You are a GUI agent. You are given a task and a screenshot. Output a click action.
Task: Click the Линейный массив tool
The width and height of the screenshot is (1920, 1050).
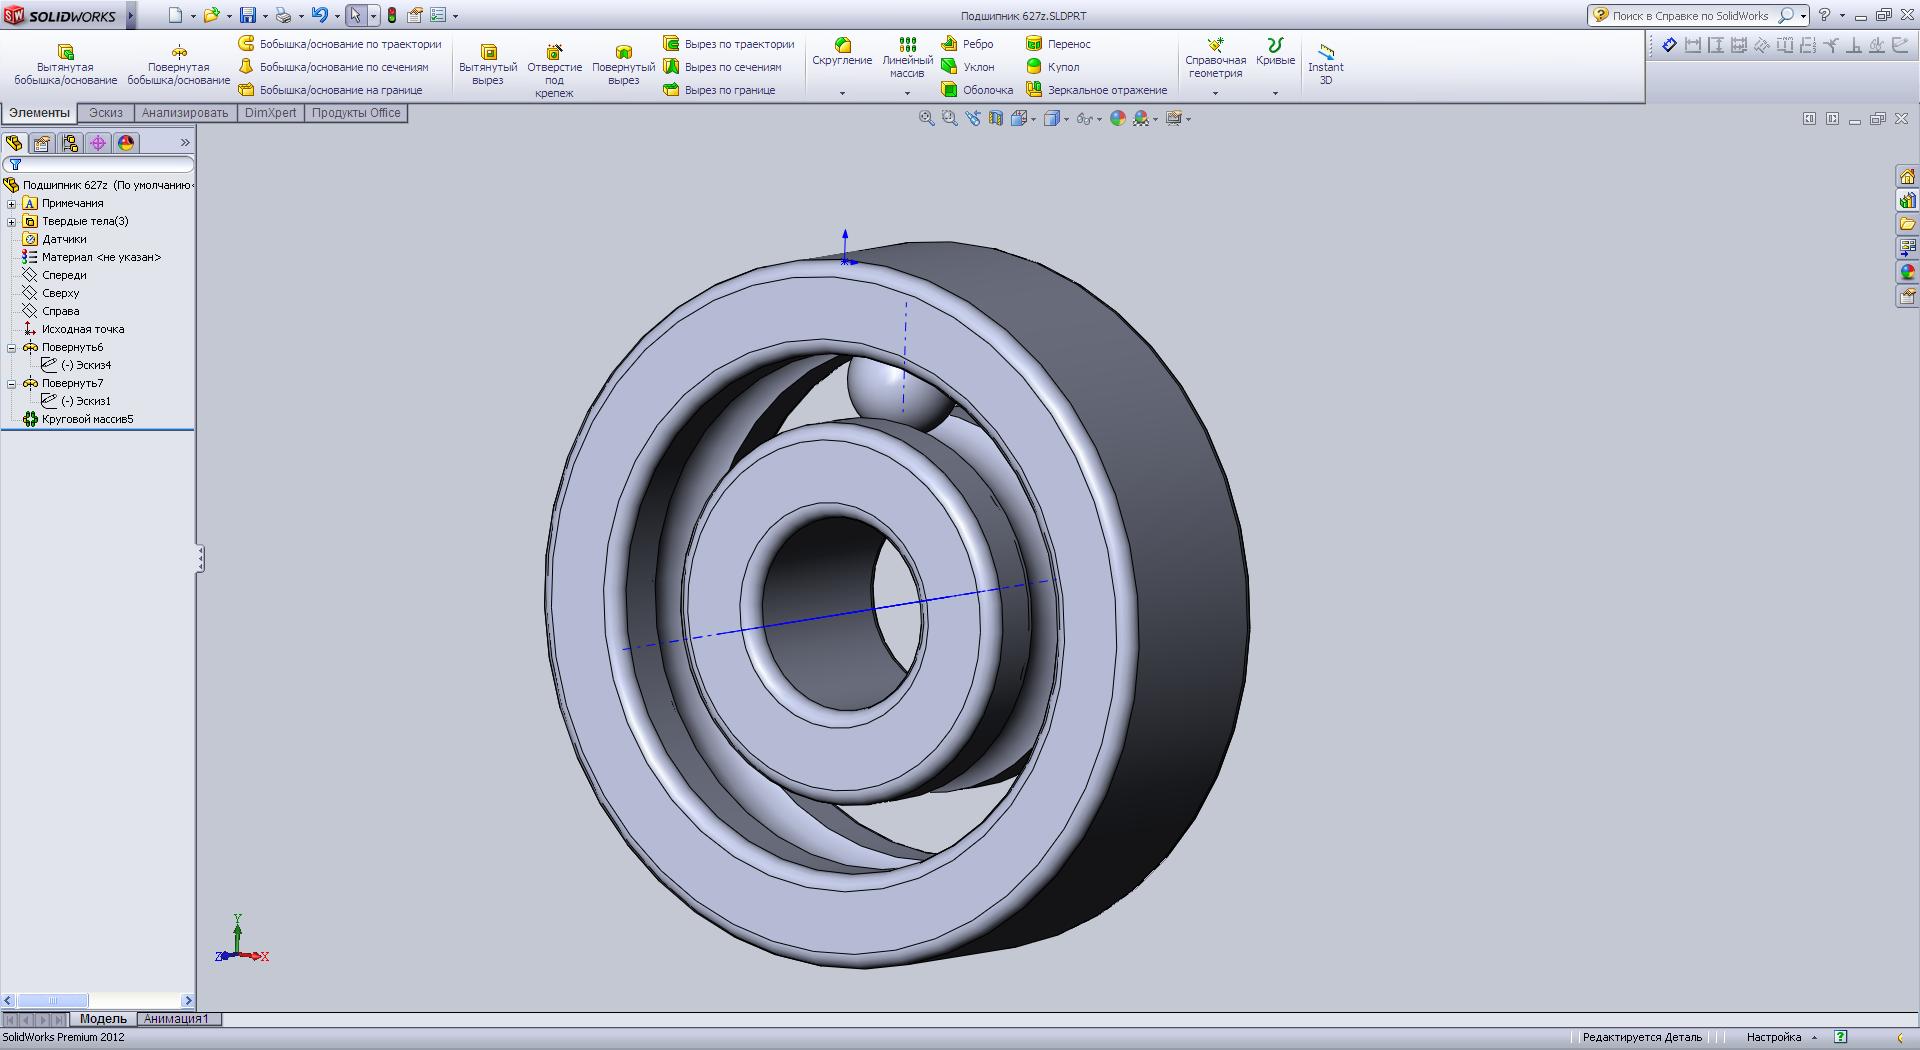click(x=907, y=58)
